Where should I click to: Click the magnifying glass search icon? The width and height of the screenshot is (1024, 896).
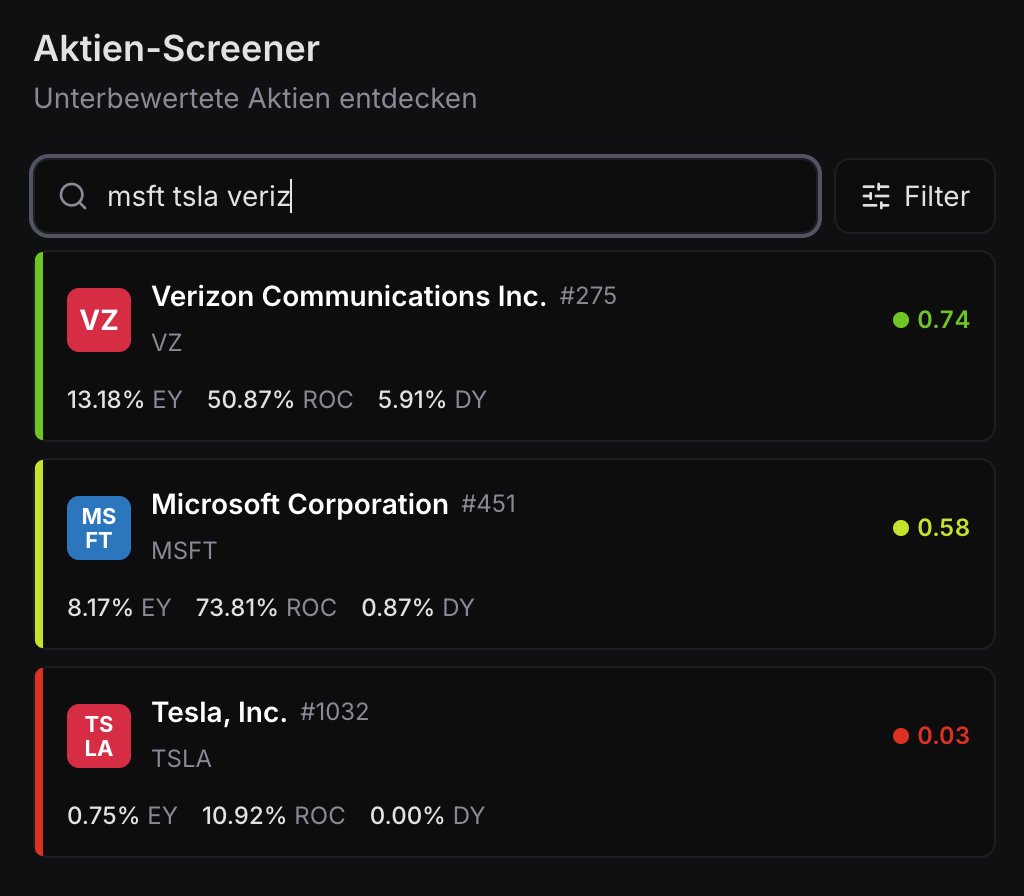pyautogui.click(x=73, y=196)
